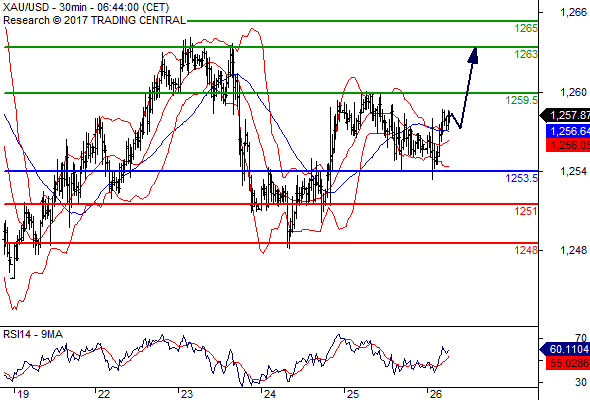Select the 1263 green resistance label

526,55
